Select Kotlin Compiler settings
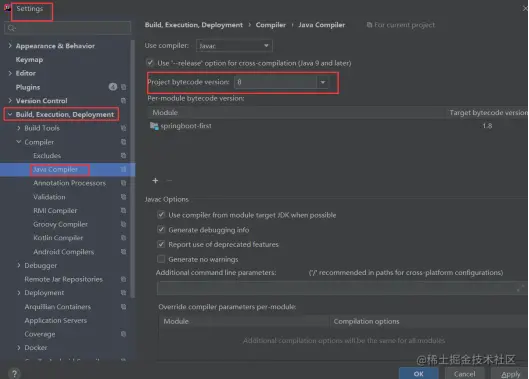529x379 pixels. coord(58,238)
